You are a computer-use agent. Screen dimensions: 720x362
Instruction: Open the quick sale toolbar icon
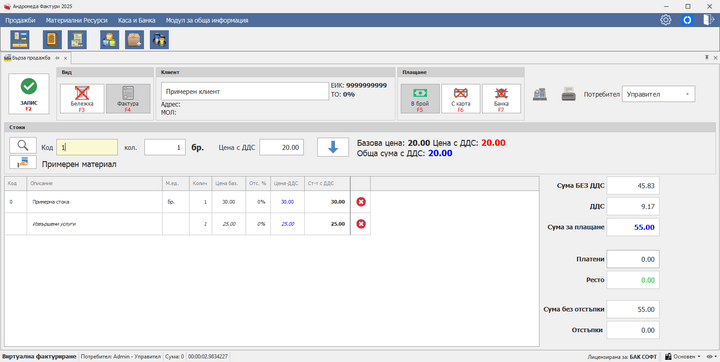[20, 40]
